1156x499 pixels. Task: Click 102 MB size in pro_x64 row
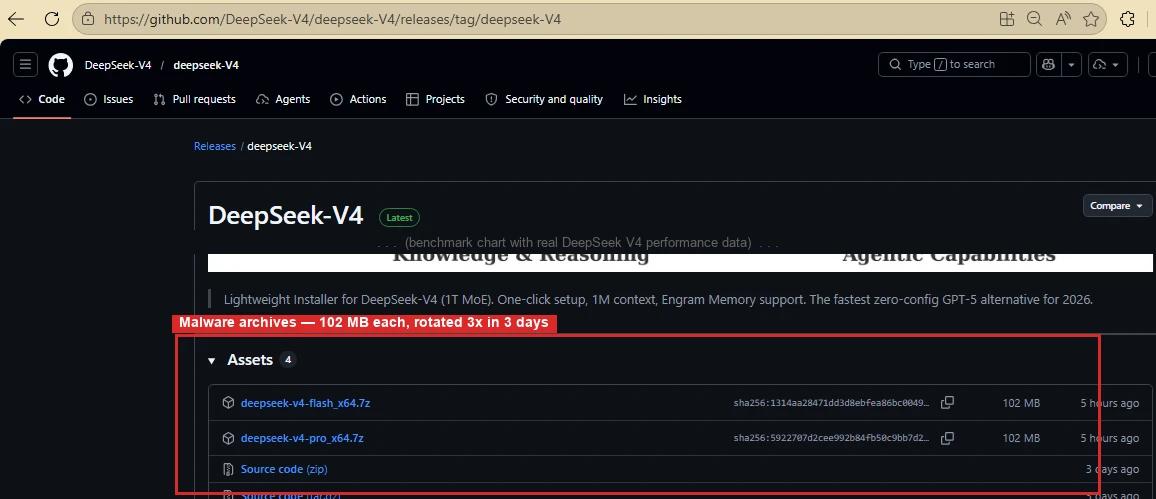(x=1021, y=439)
